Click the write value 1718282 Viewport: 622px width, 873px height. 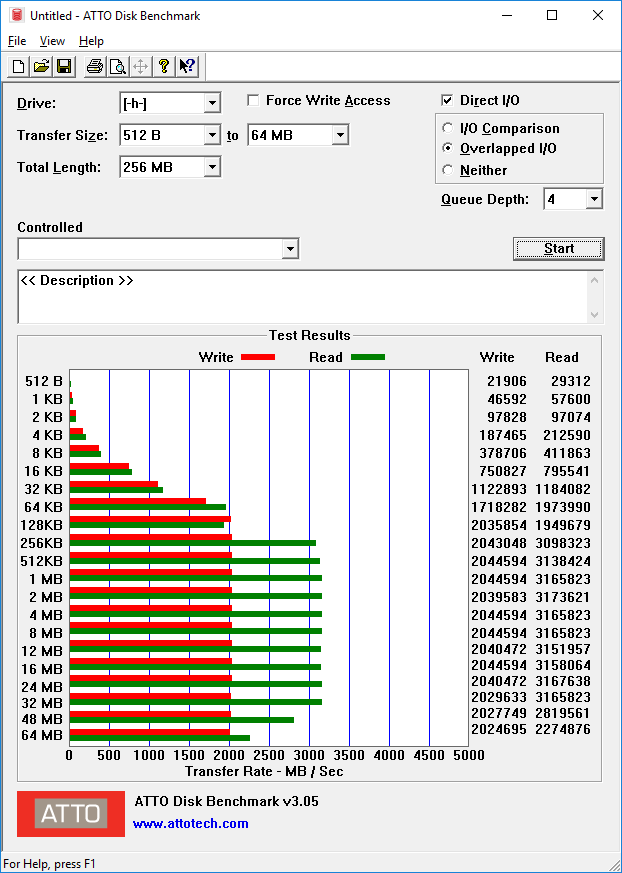498,507
